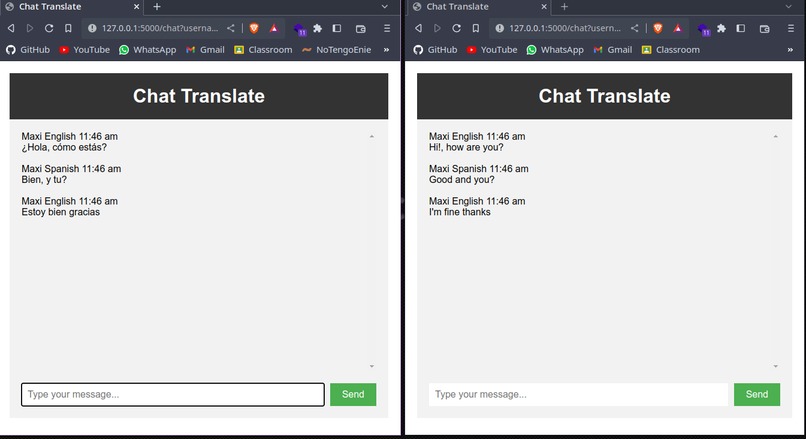Focus message input field in right chat

coord(578,394)
